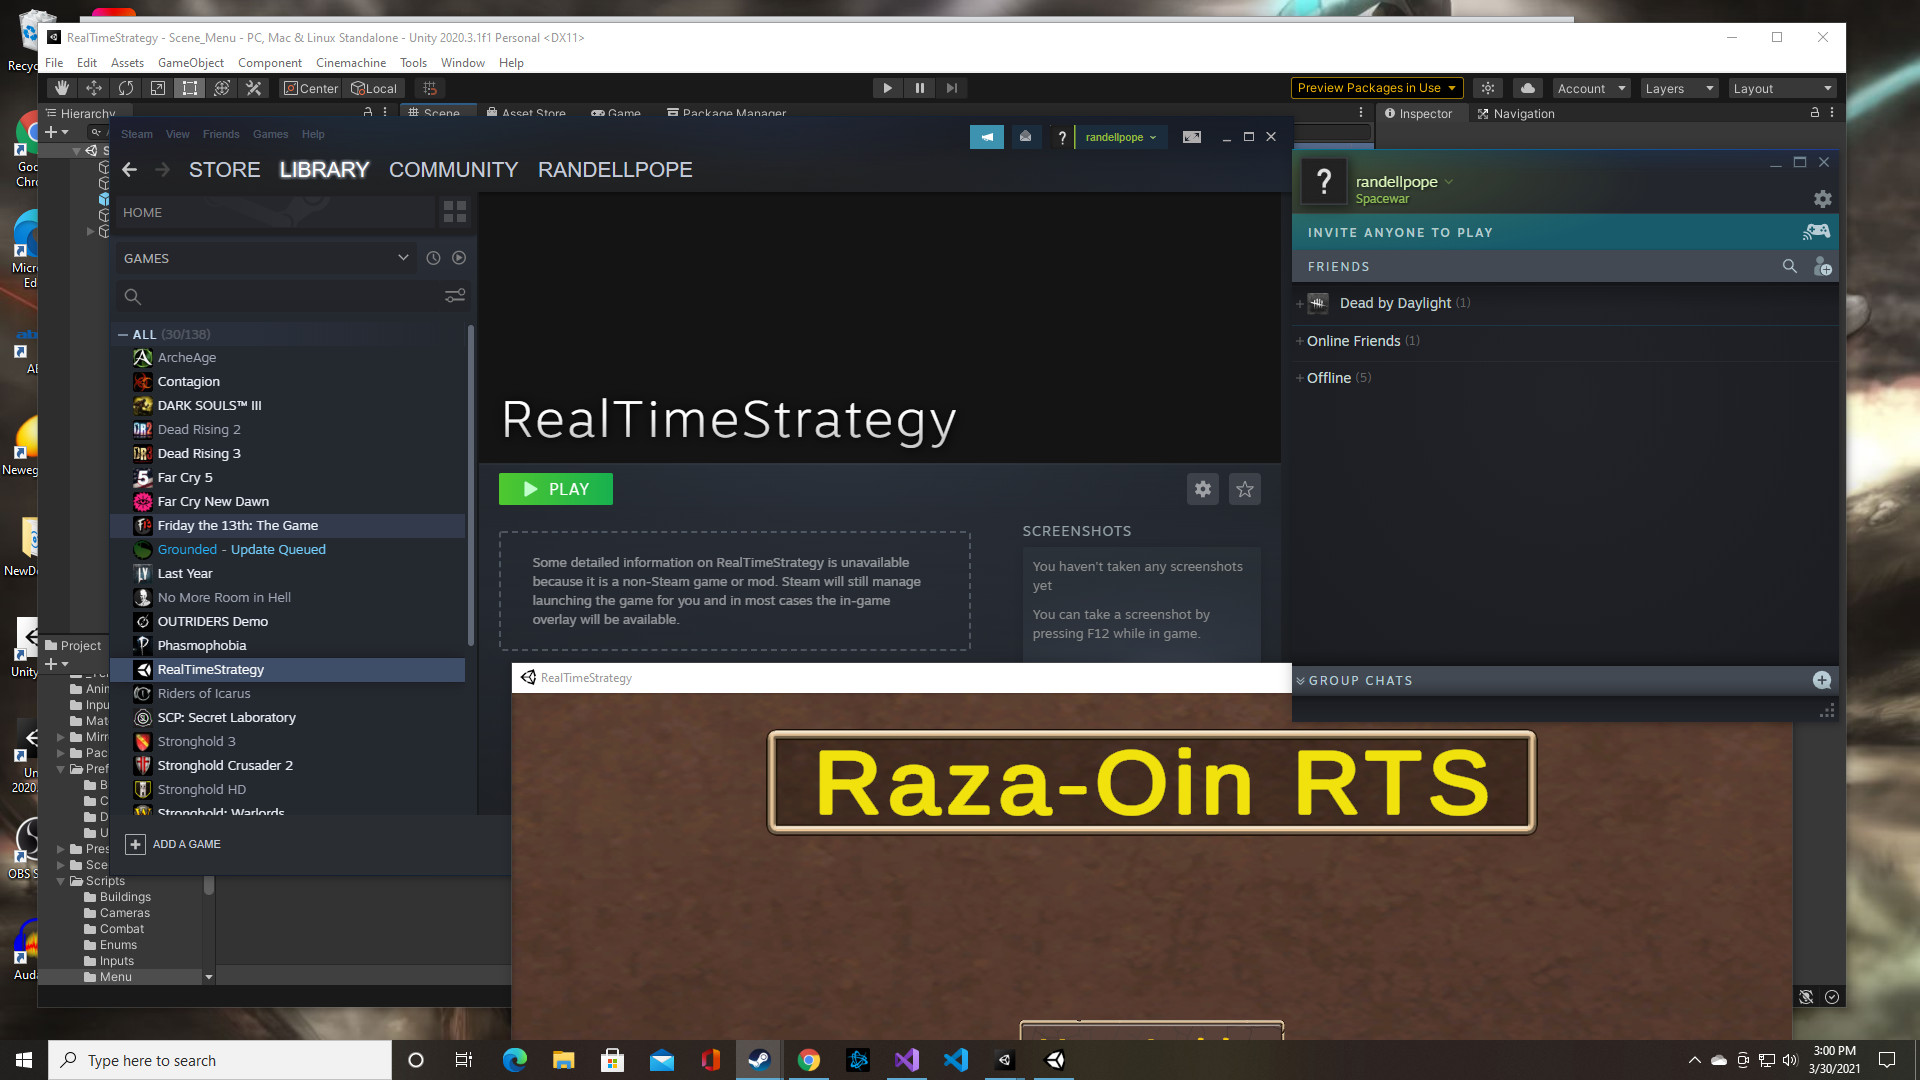Open Unity Window menu
Screen dimensions: 1920x1080
pyautogui.click(x=462, y=62)
